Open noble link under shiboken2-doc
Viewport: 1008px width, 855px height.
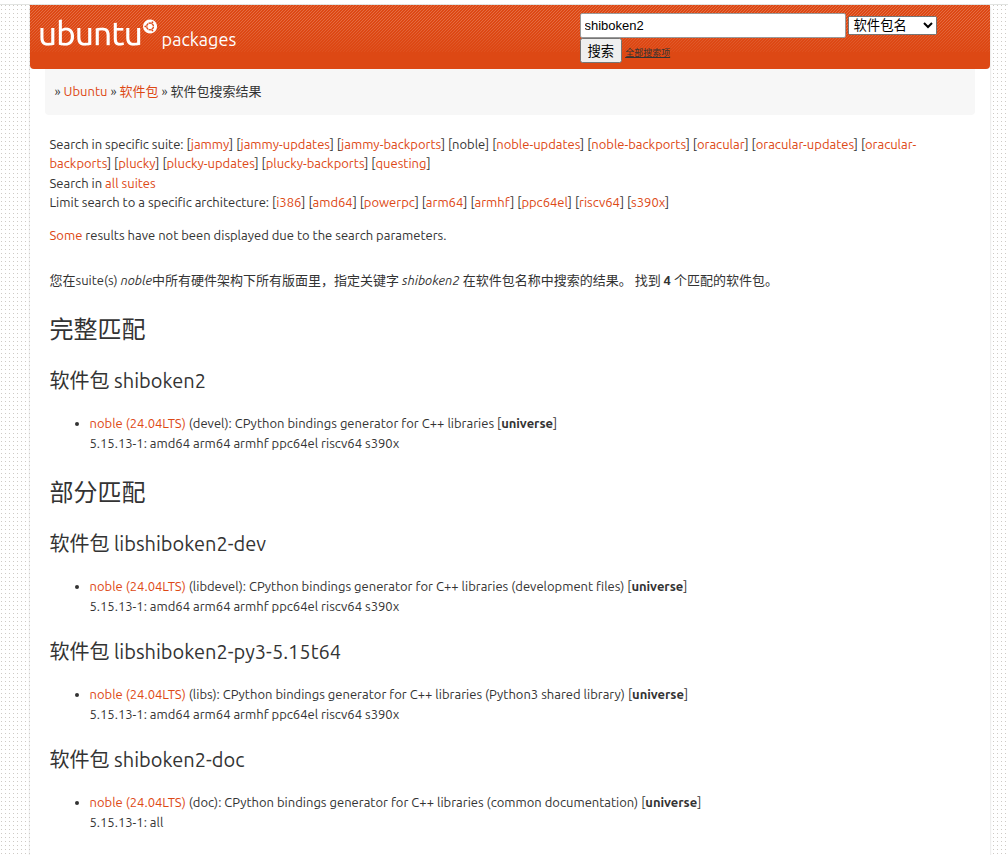[x=137, y=803]
